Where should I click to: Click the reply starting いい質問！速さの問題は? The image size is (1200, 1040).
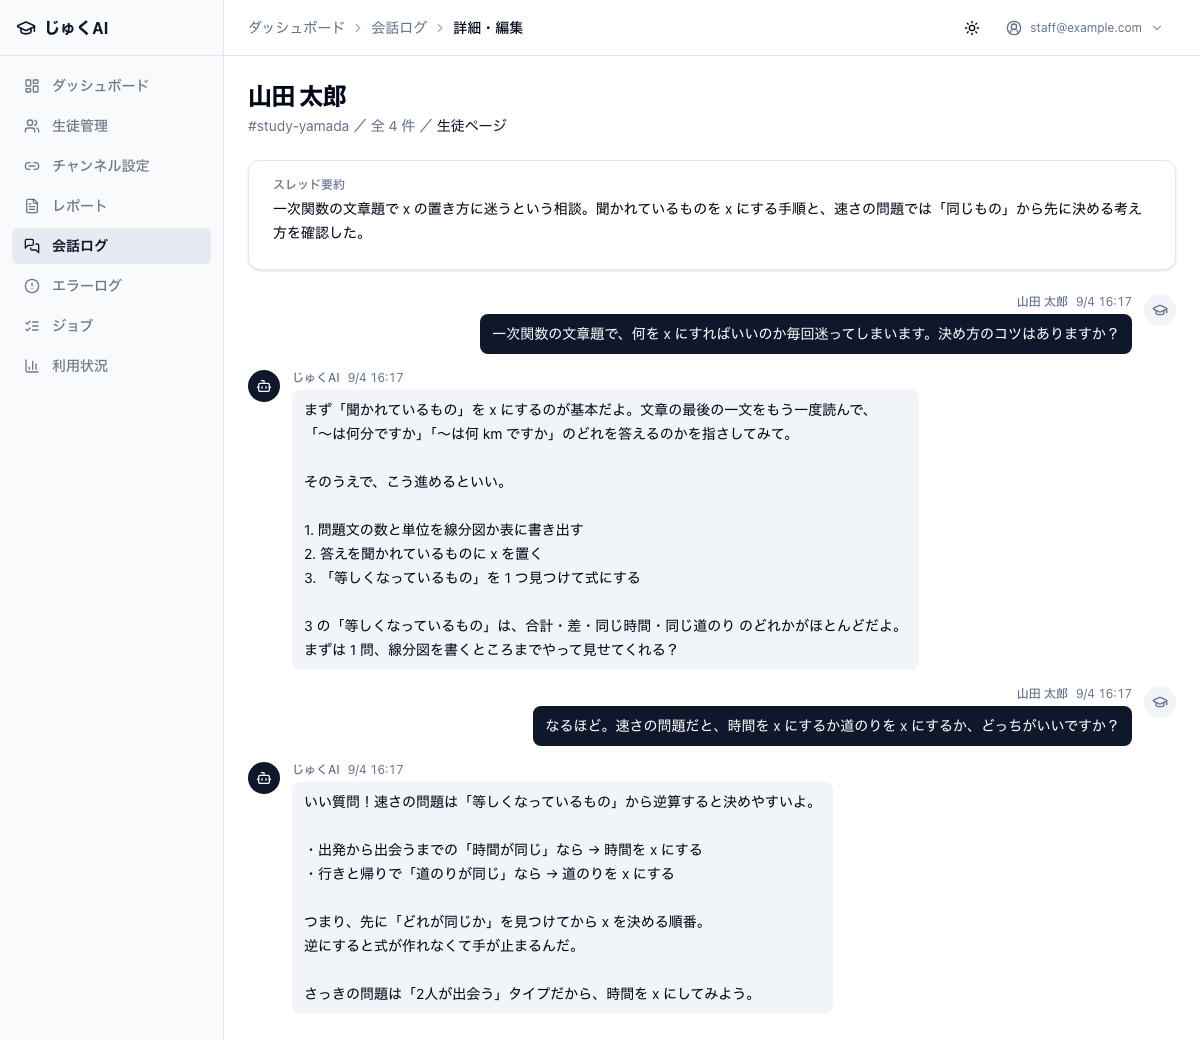tap(562, 898)
